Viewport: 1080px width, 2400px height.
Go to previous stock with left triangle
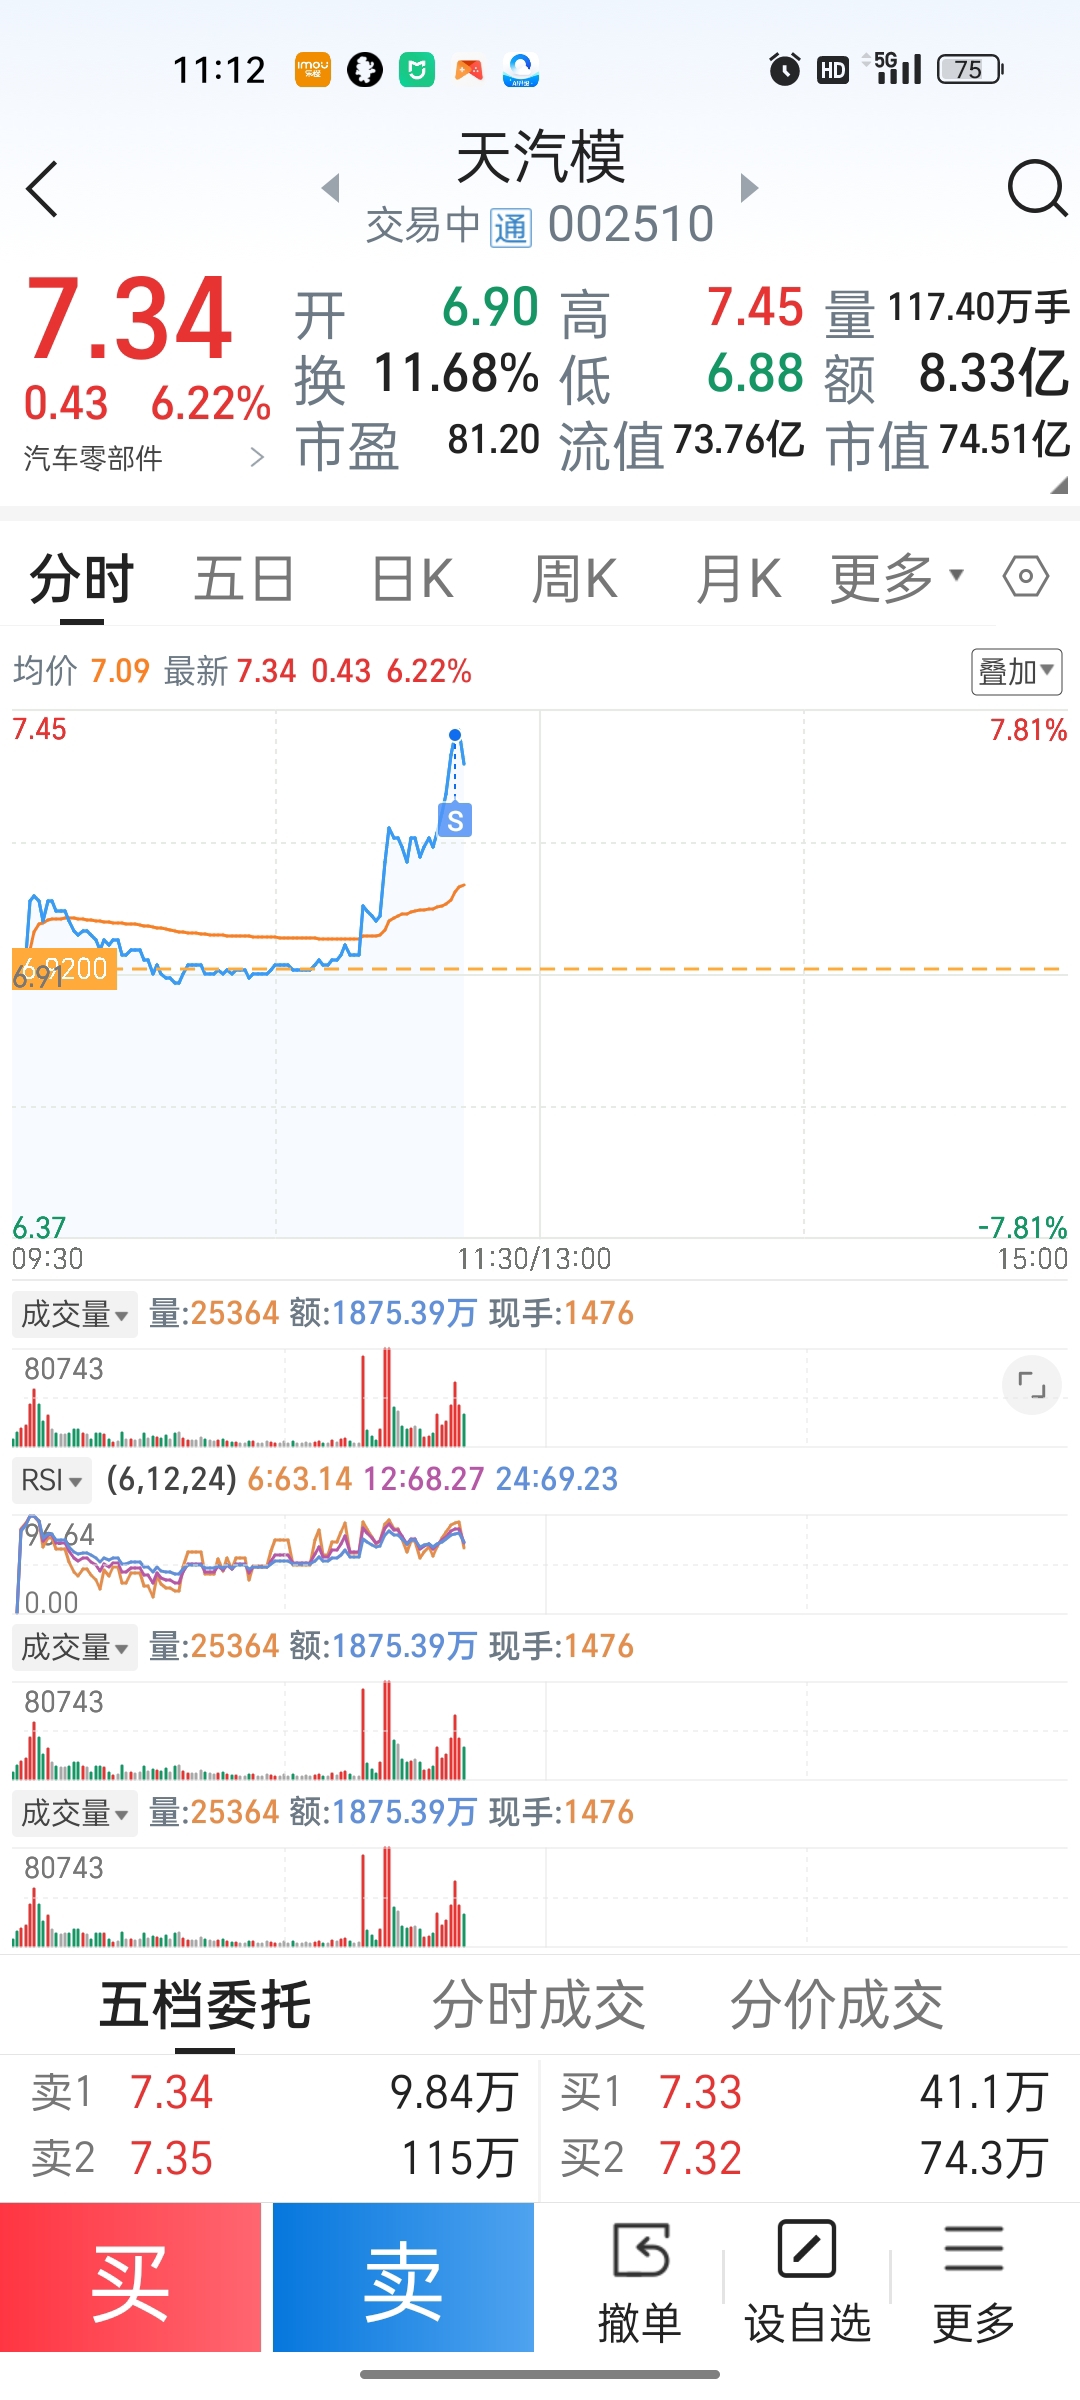pos(331,188)
